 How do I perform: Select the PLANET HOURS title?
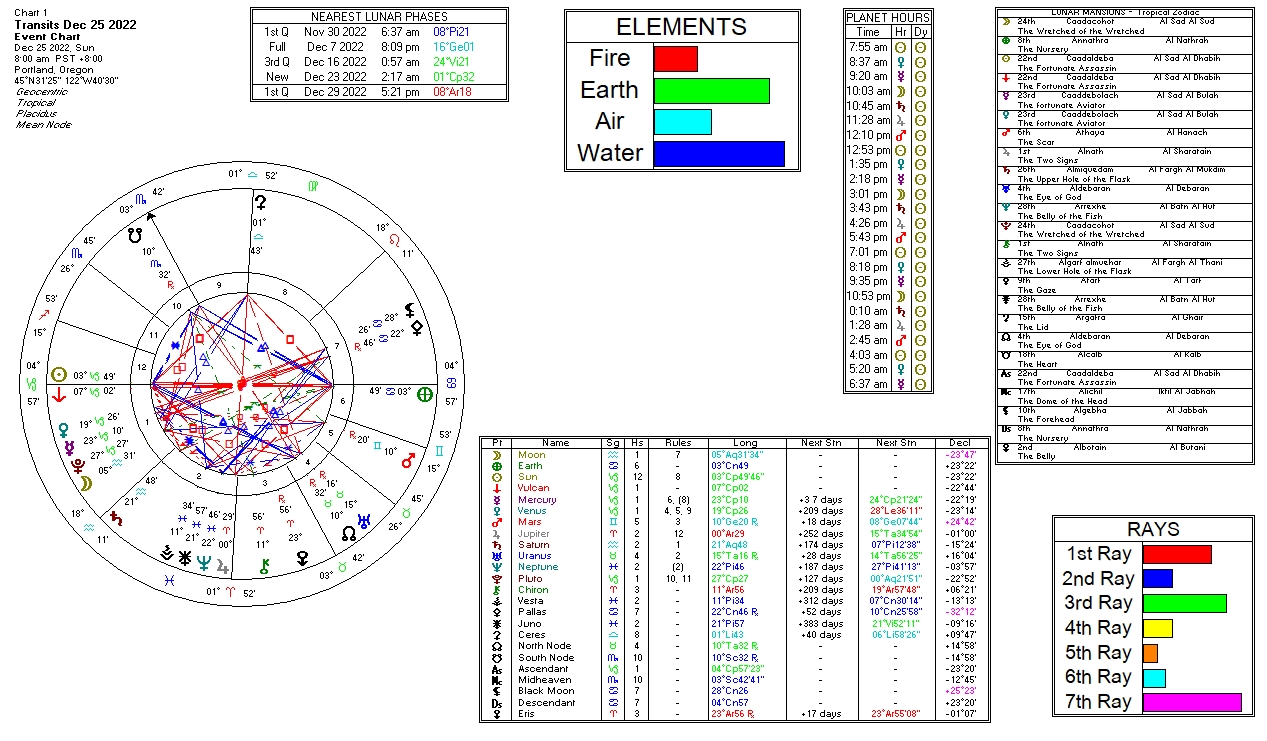[x=888, y=18]
